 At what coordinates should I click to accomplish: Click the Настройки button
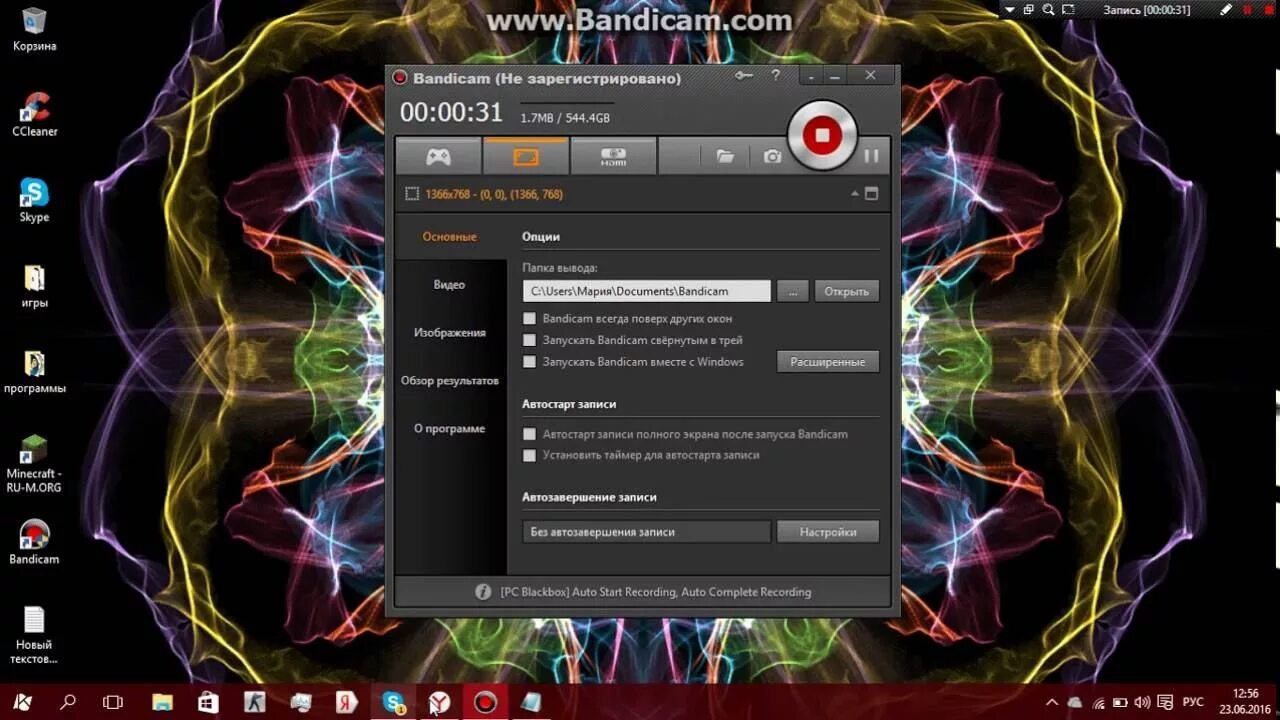[828, 532]
